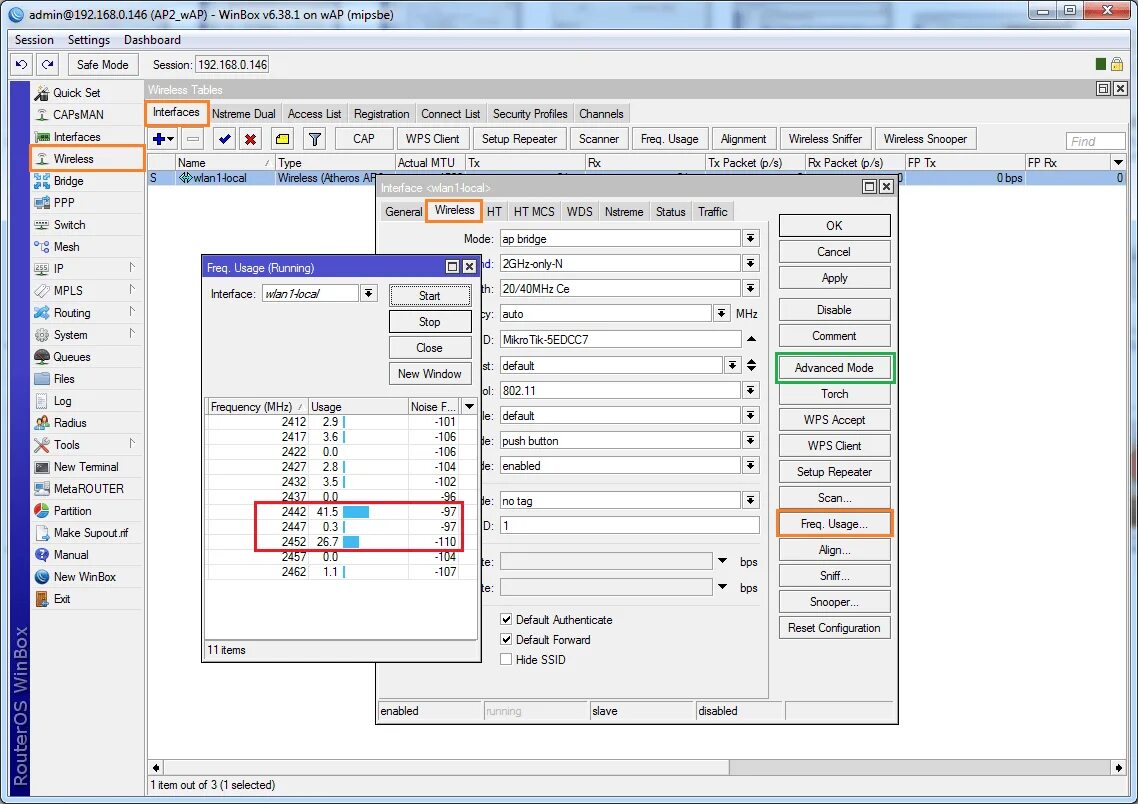Click the remove (minus) toolbar icon
This screenshot has height=804, width=1138.
[x=193, y=139]
